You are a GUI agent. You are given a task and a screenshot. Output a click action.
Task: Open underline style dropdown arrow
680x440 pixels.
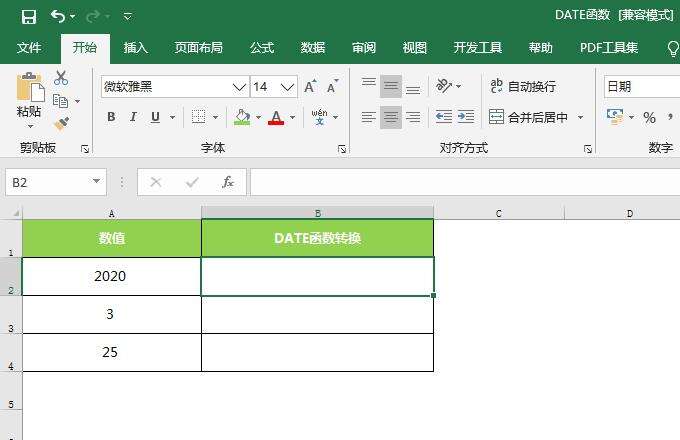tap(173, 117)
